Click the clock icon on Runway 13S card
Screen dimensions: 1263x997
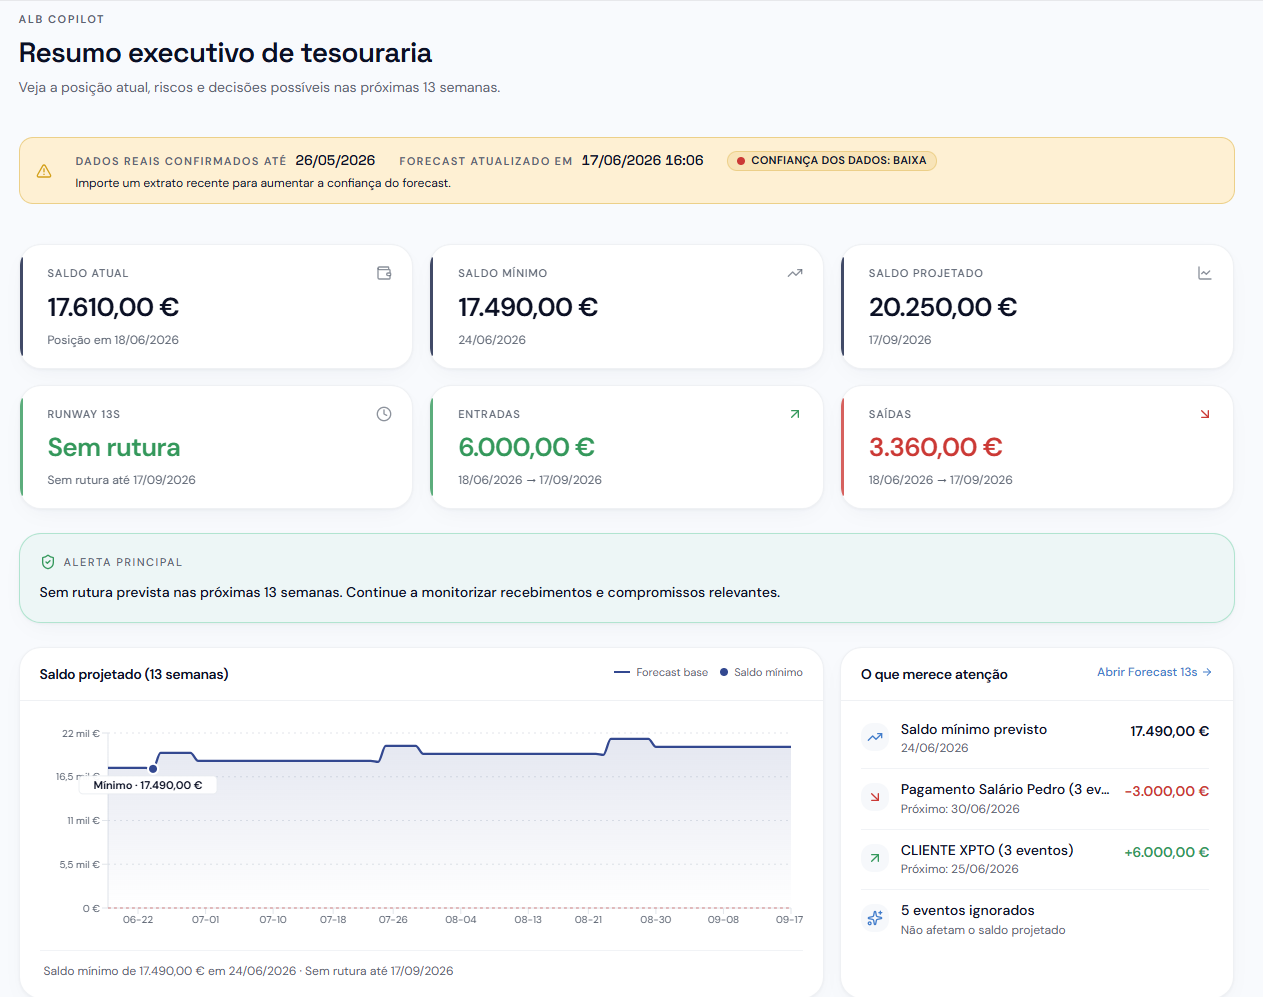[384, 414]
